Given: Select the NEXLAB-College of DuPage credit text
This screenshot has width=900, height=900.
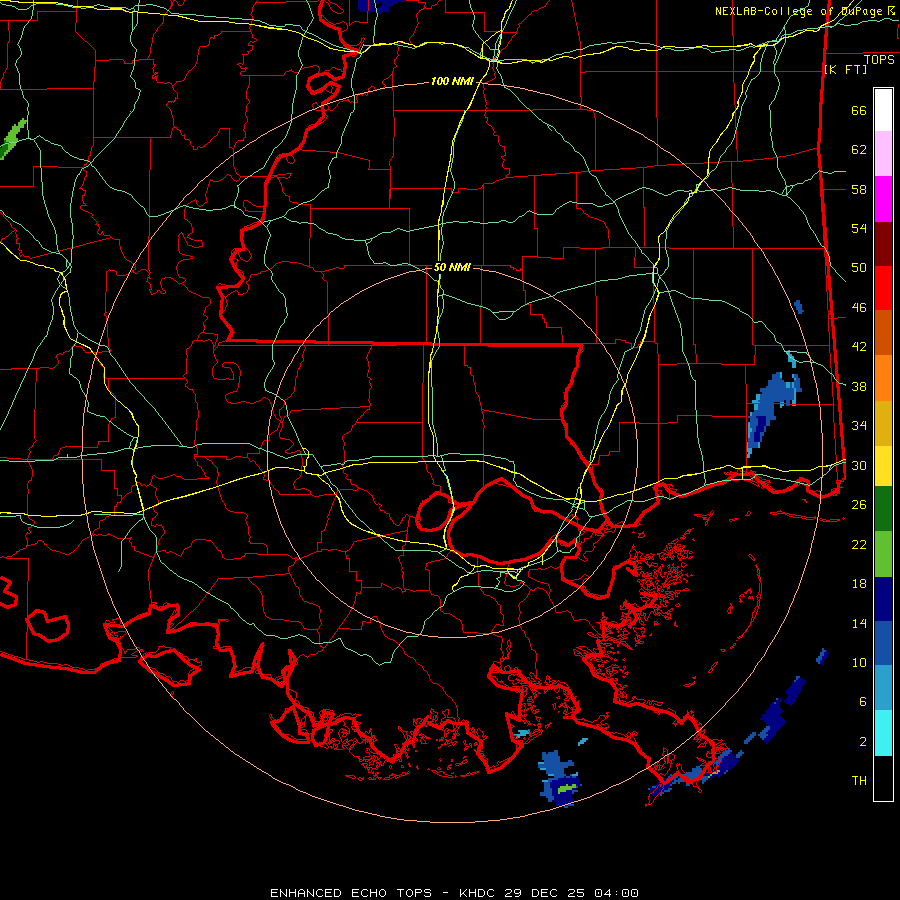Looking at the screenshot, I should click(806, 11).
